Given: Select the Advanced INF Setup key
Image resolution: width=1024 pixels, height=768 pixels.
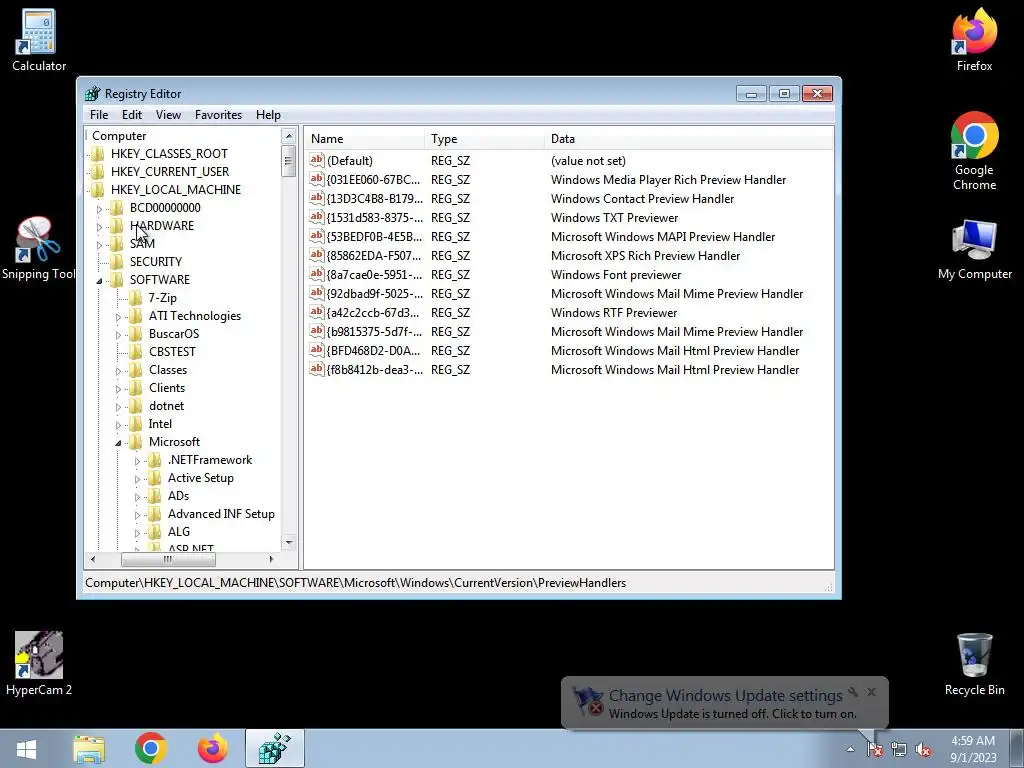Looking at the screenshot, I should [x=221, y=514].
